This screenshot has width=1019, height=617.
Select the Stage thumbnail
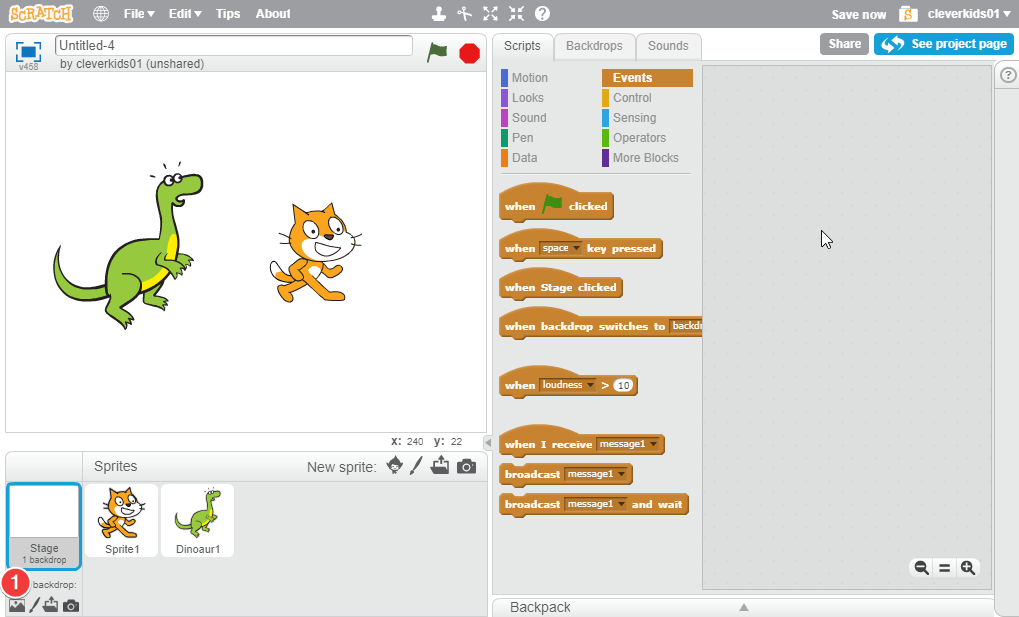[44, 525]
